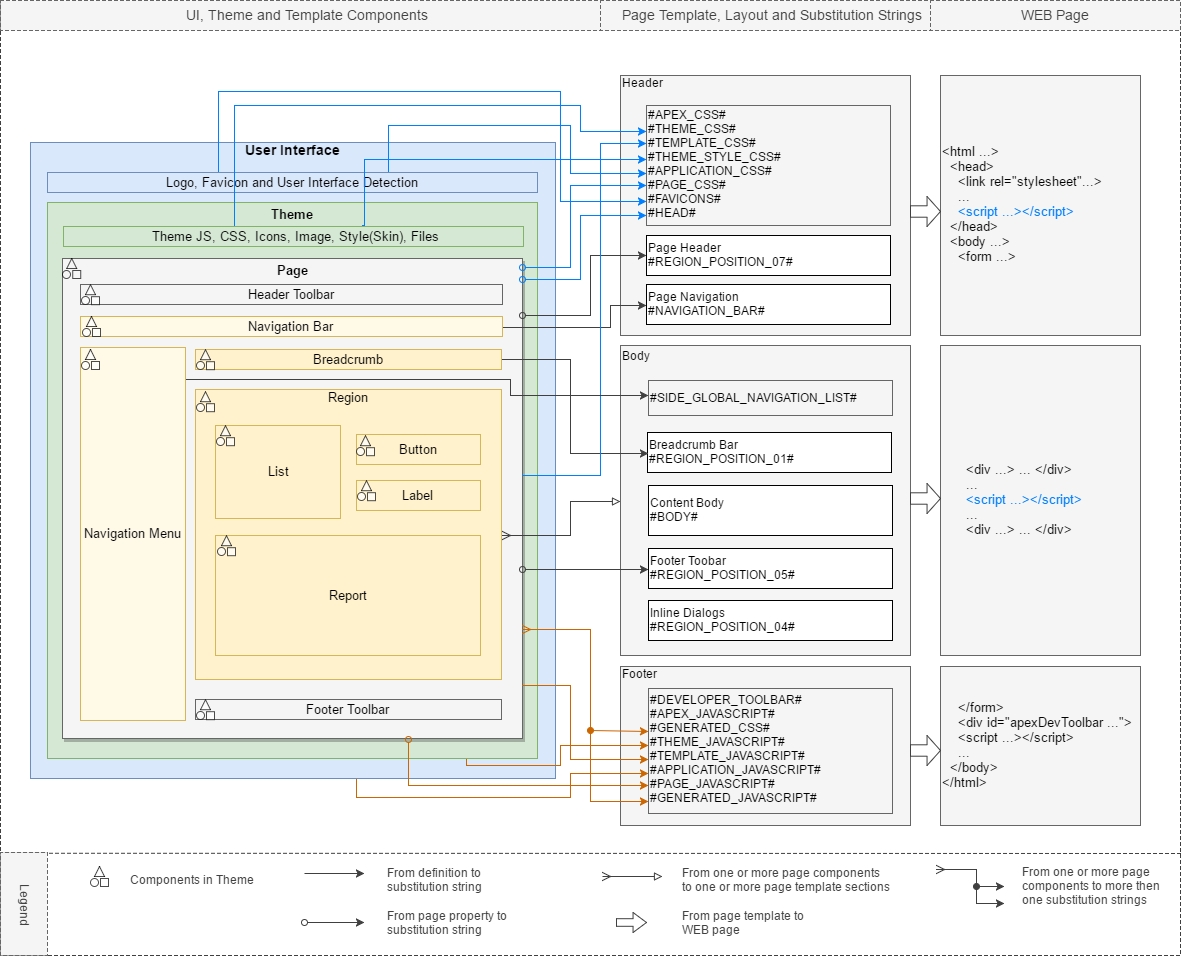The height and width of the screenshot is (956, 1183).
Task: Click the Page Template, Layout and Substitution Strings heading
Action: coord(771,15)
